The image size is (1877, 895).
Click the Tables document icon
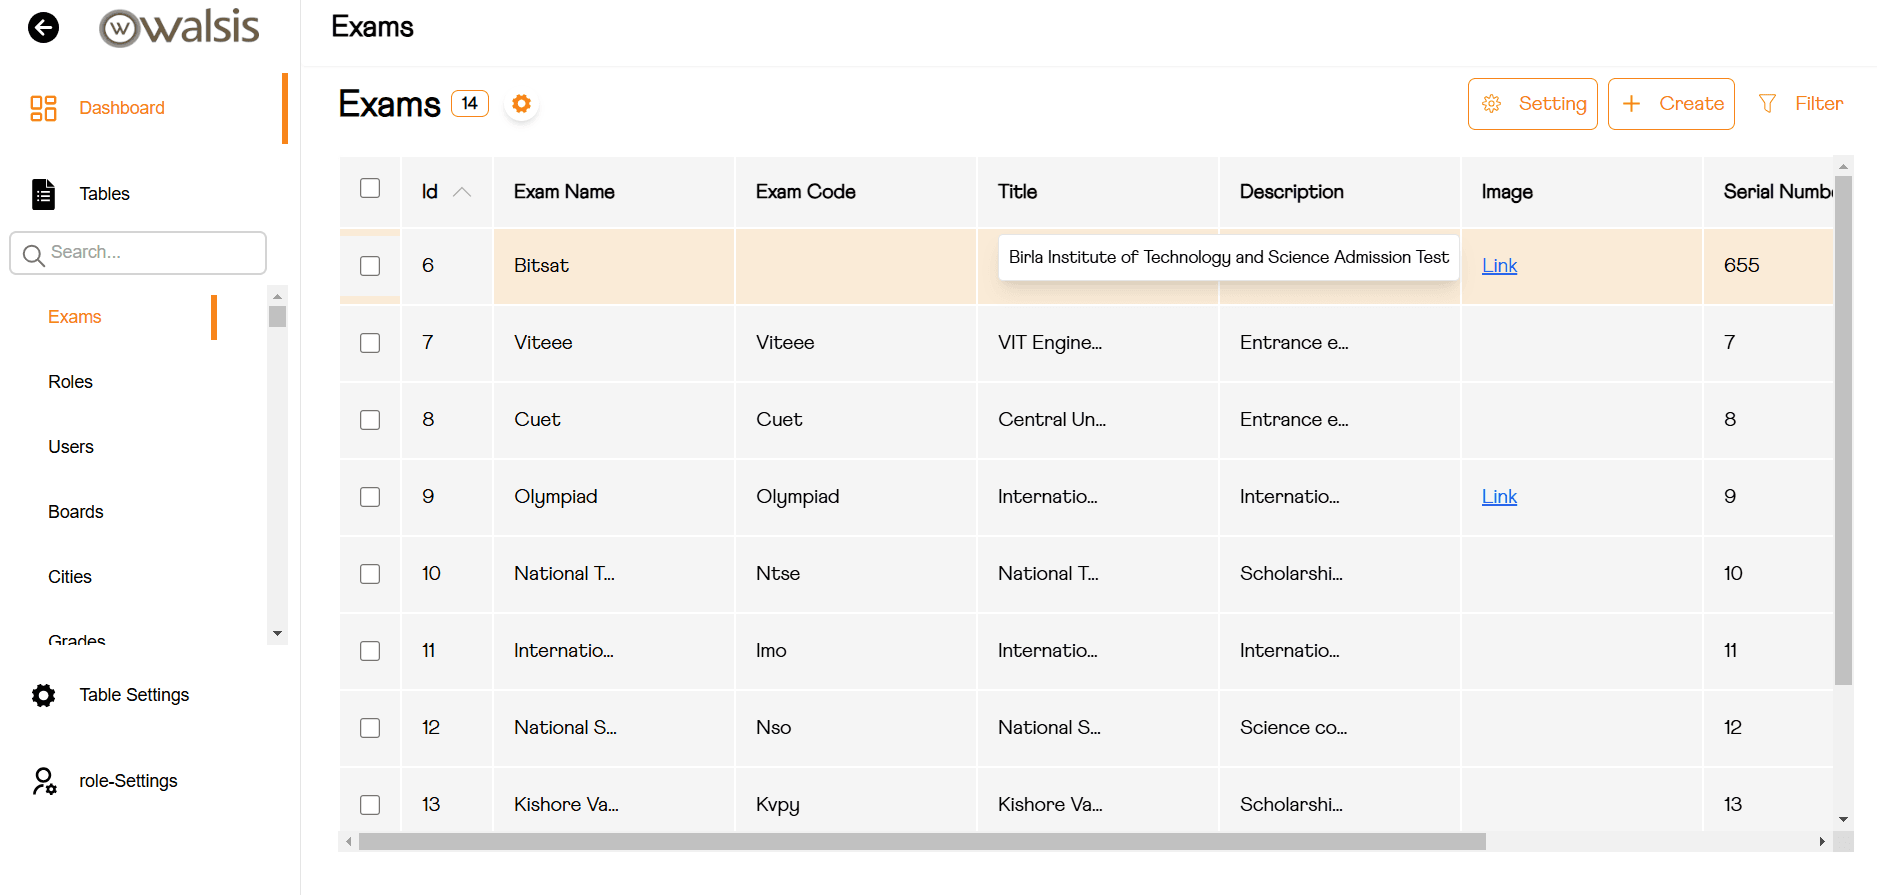(43, 194)
